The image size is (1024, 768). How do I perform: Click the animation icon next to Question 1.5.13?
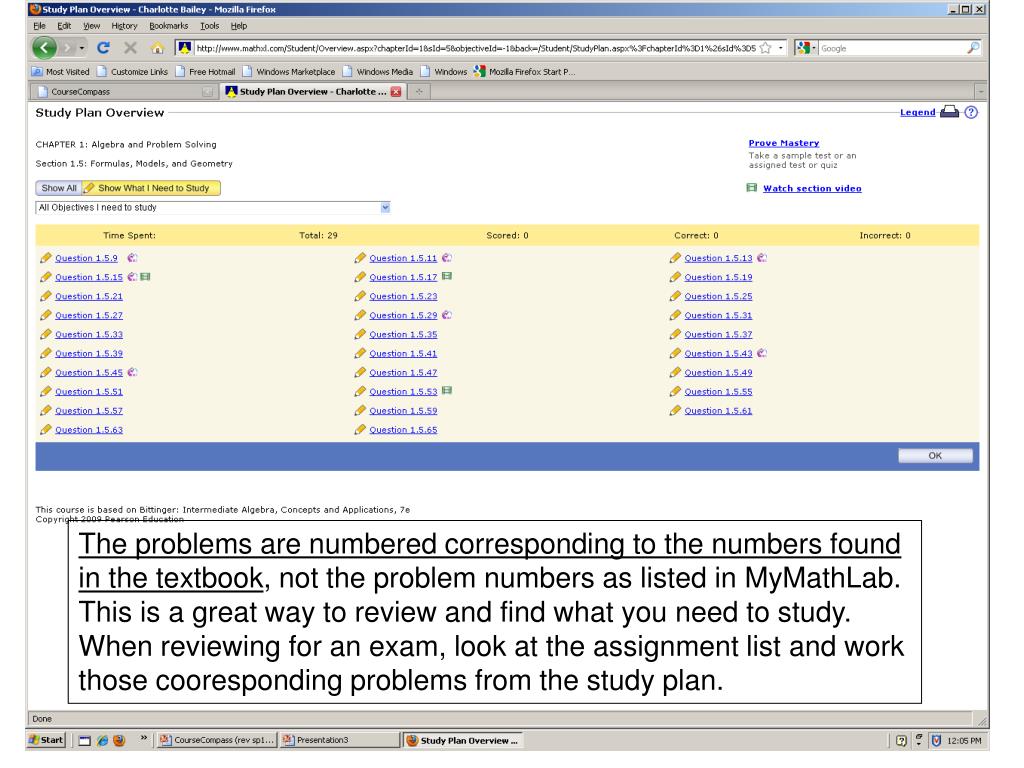point(762,258)
